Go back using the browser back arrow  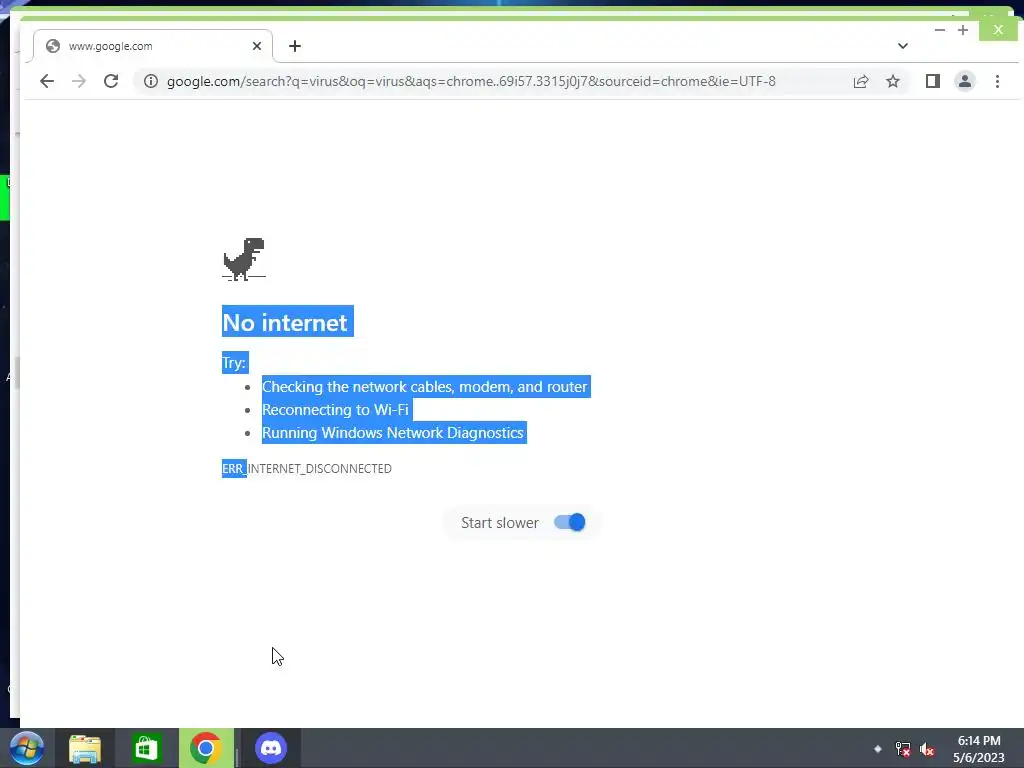click(x=46, y=81)
